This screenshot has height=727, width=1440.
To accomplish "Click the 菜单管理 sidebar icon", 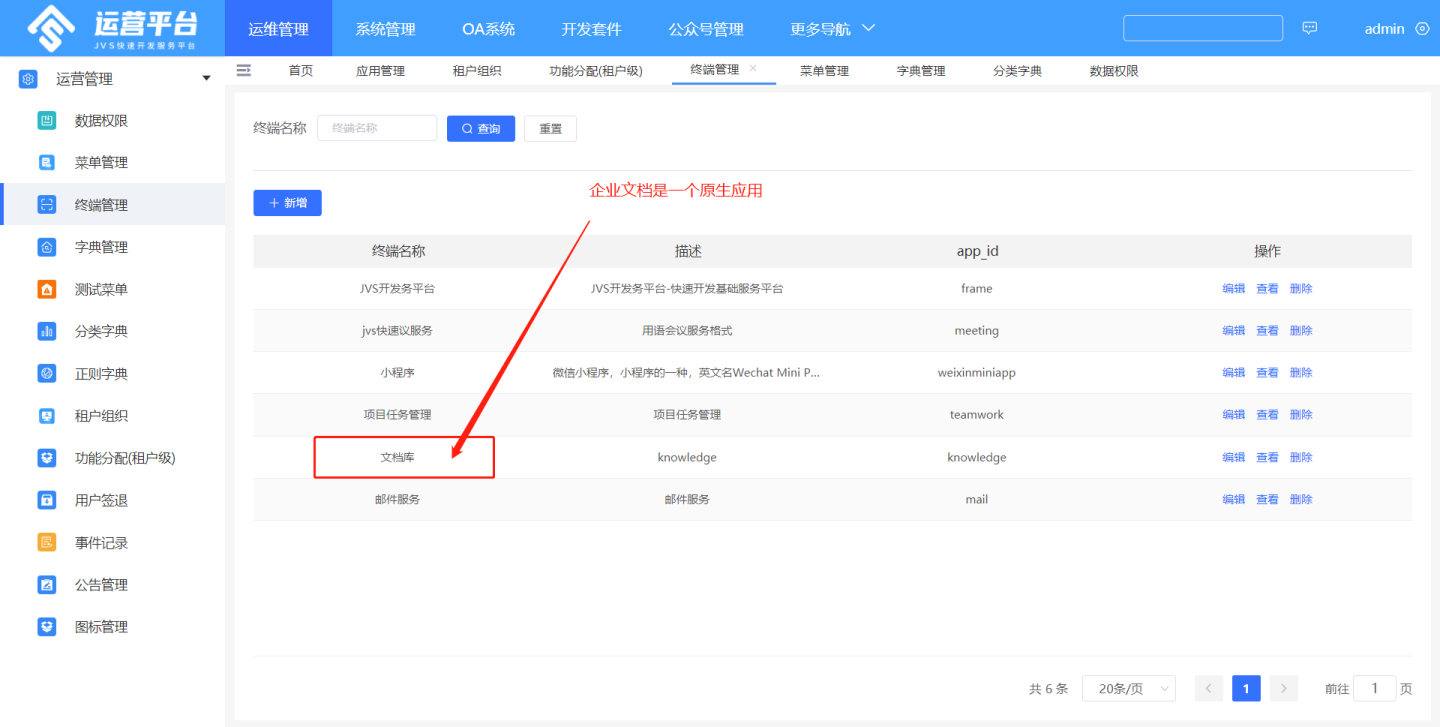I will pyautogui.click(x=47, y=163).
